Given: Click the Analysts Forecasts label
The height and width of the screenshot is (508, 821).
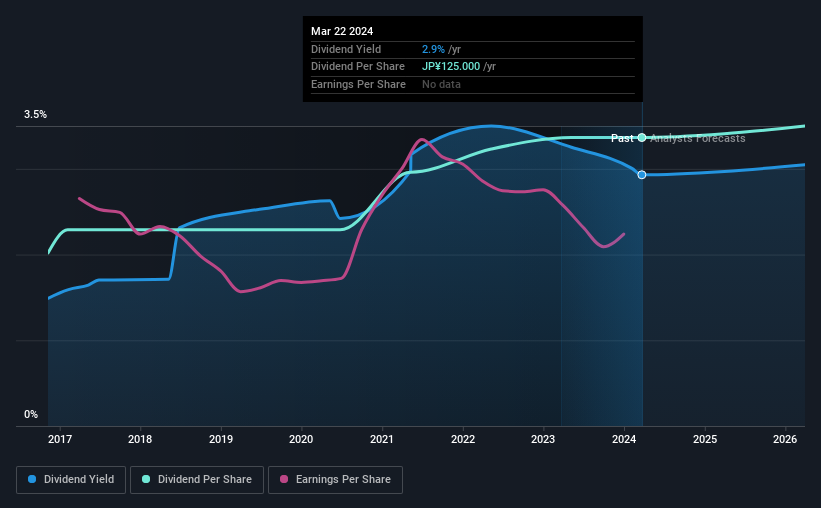Looking at the screenshot, I should [697, 138].
